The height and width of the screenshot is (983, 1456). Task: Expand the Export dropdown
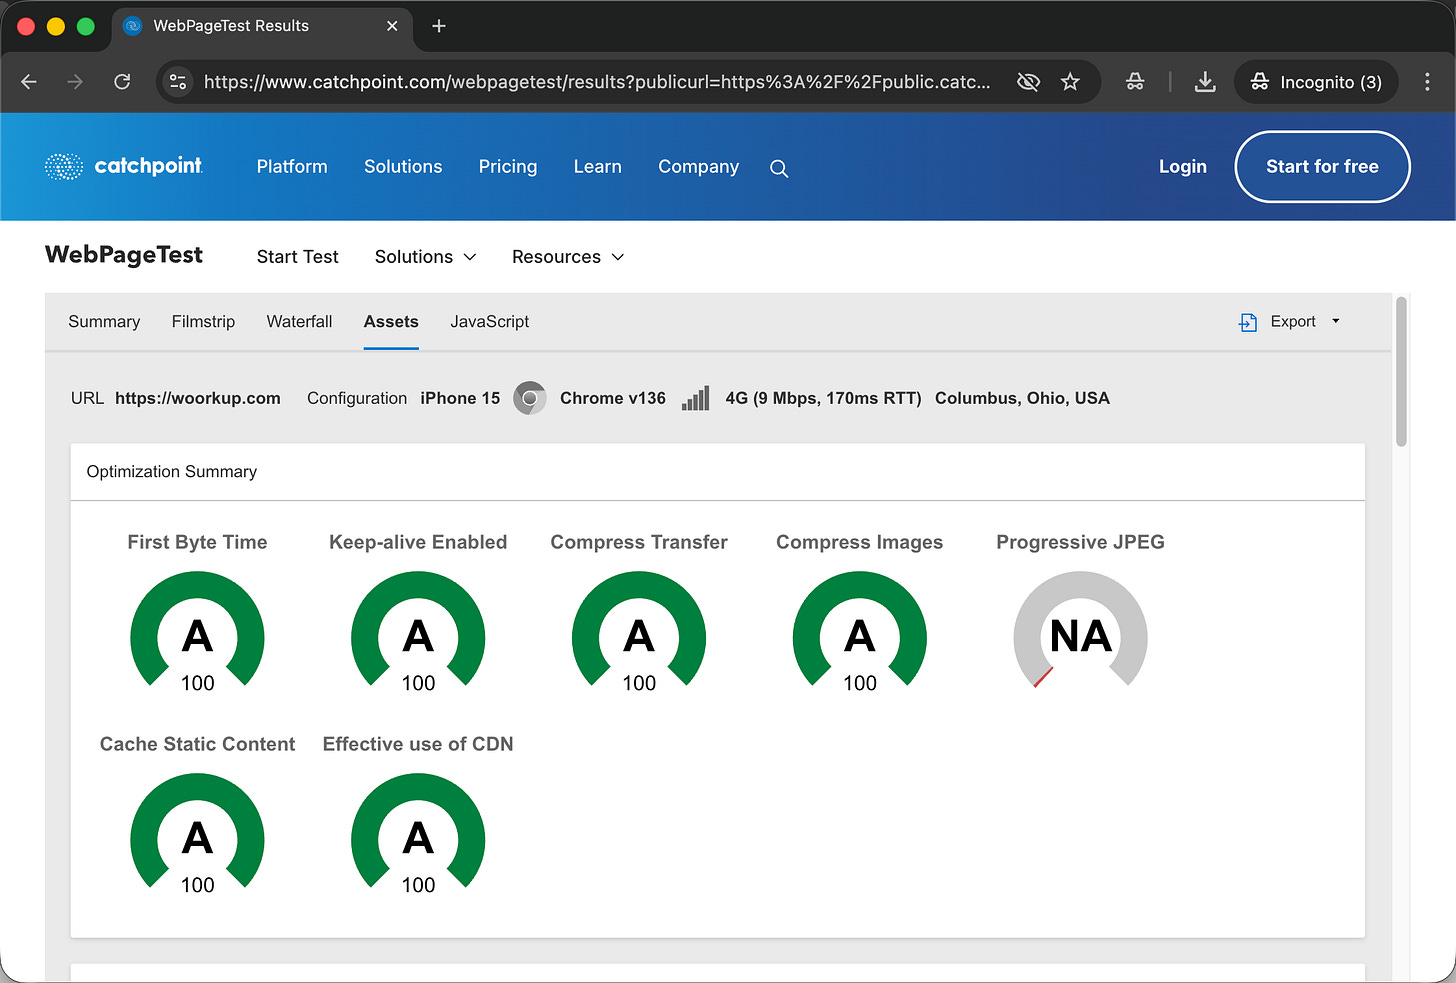click(1291, 322)
